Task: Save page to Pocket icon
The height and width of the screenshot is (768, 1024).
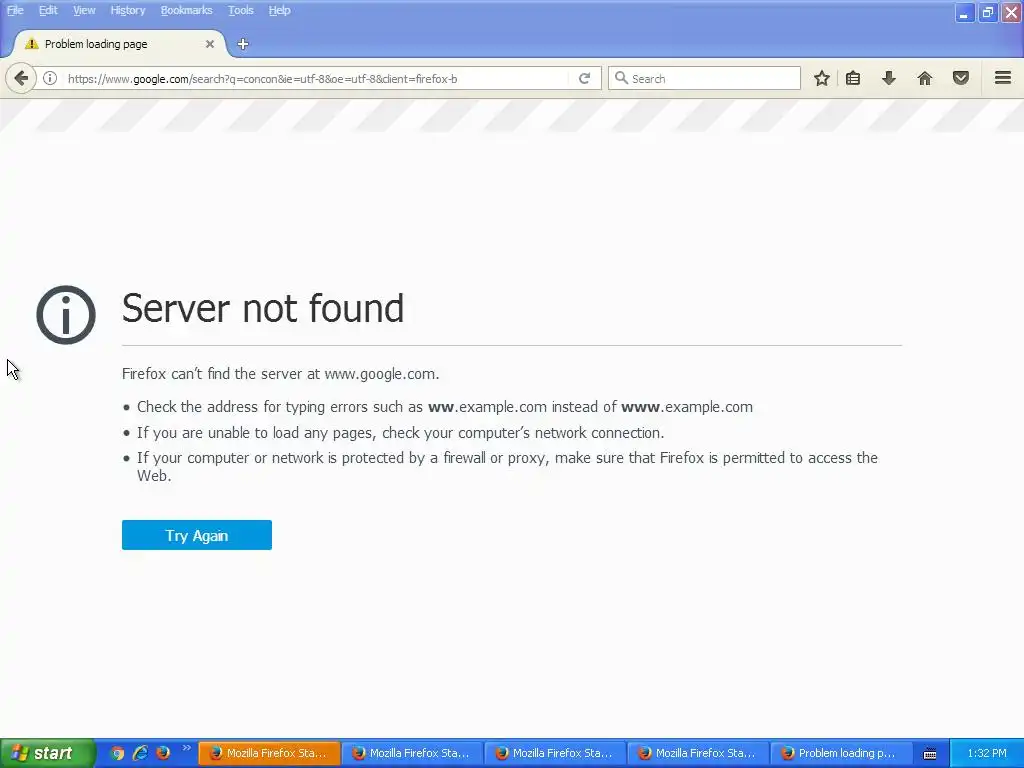Action: tap(961, 78)
